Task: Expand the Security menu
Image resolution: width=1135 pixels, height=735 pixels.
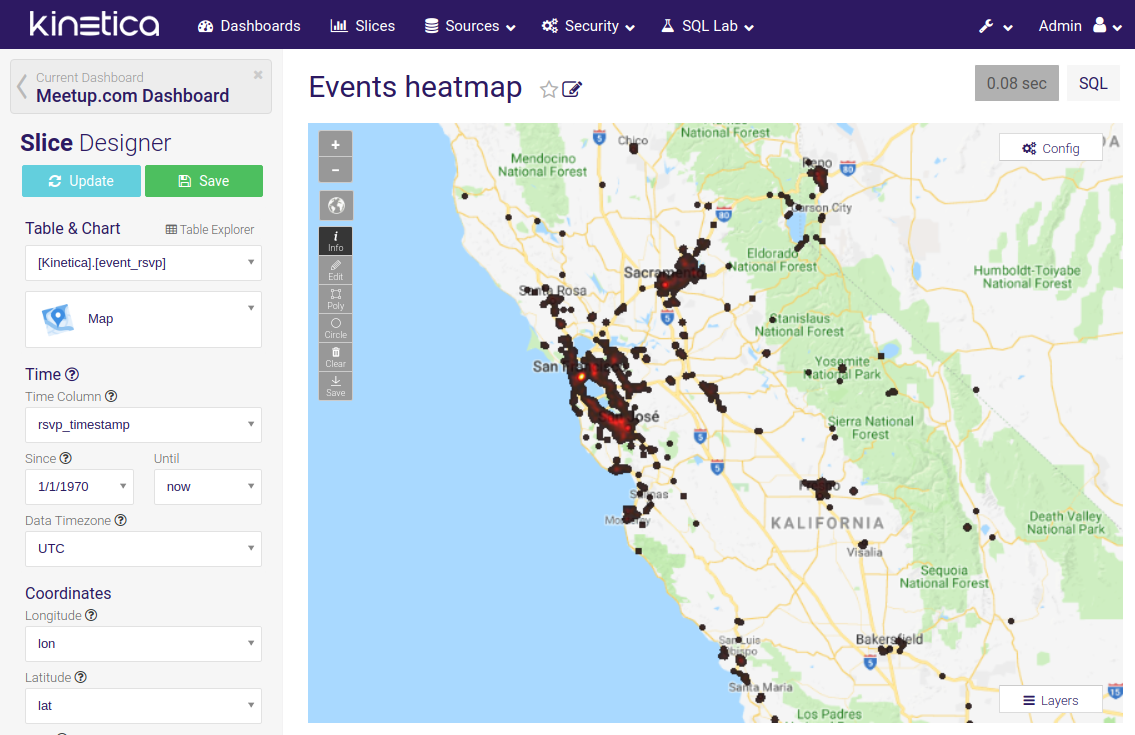Action: click(588, 26)
